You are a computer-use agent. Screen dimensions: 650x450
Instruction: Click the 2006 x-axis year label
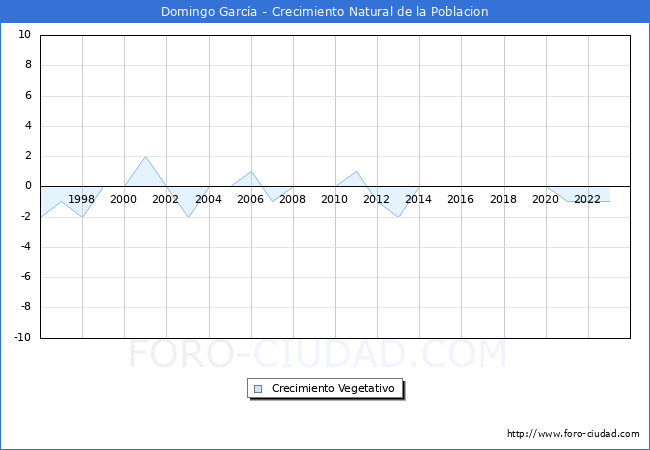pos(250,199)
